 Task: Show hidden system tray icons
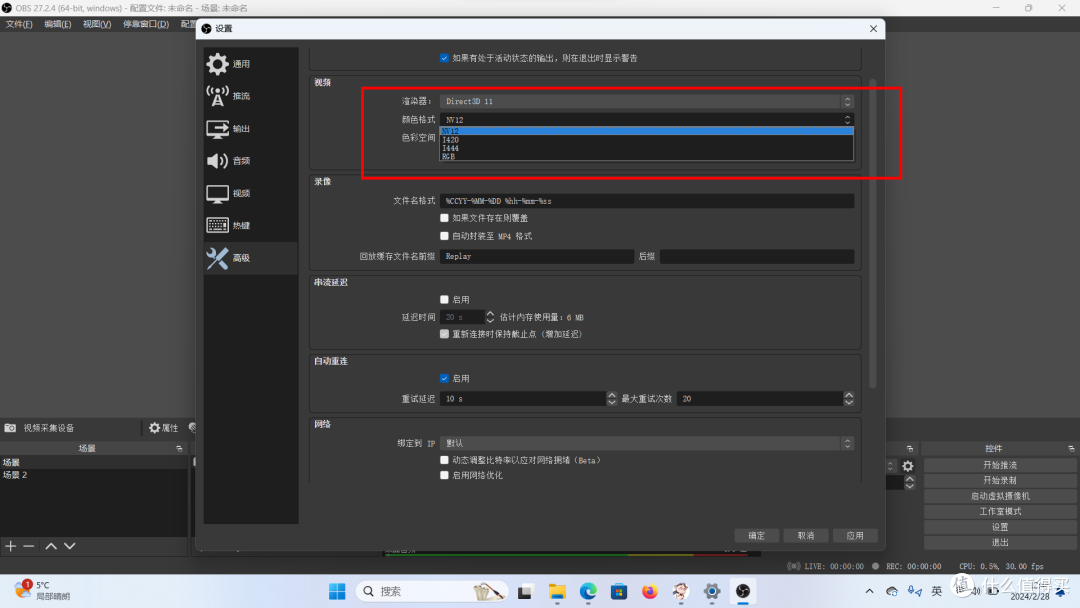pyautogui.click(x=869, y=591)
